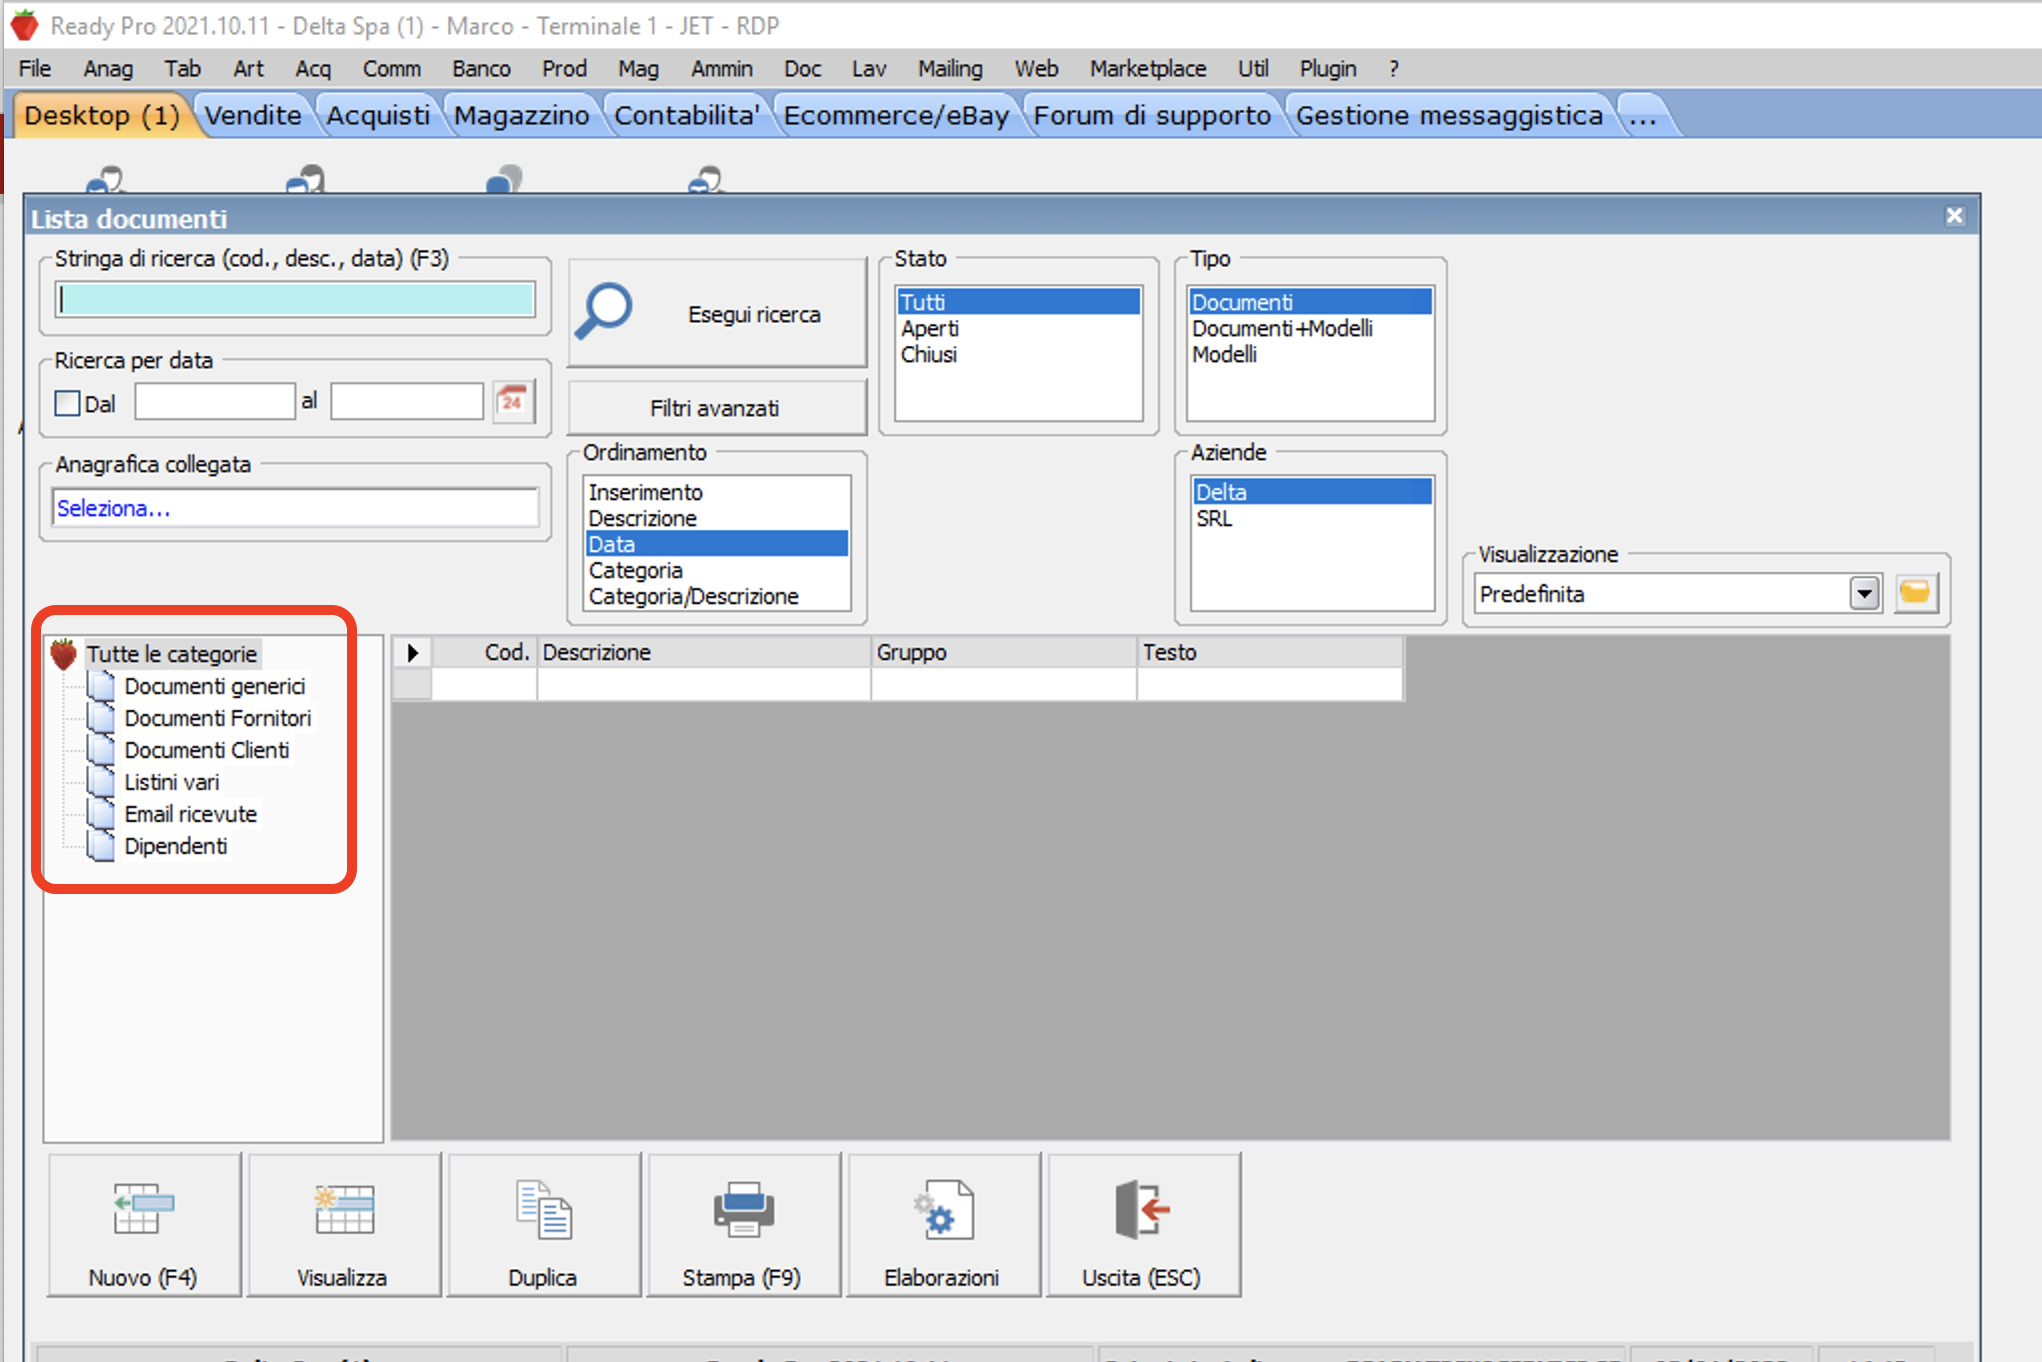The image size is (2042, 1362).
Task: Enable the Dal date checkbox
Action: click(67, 403)
